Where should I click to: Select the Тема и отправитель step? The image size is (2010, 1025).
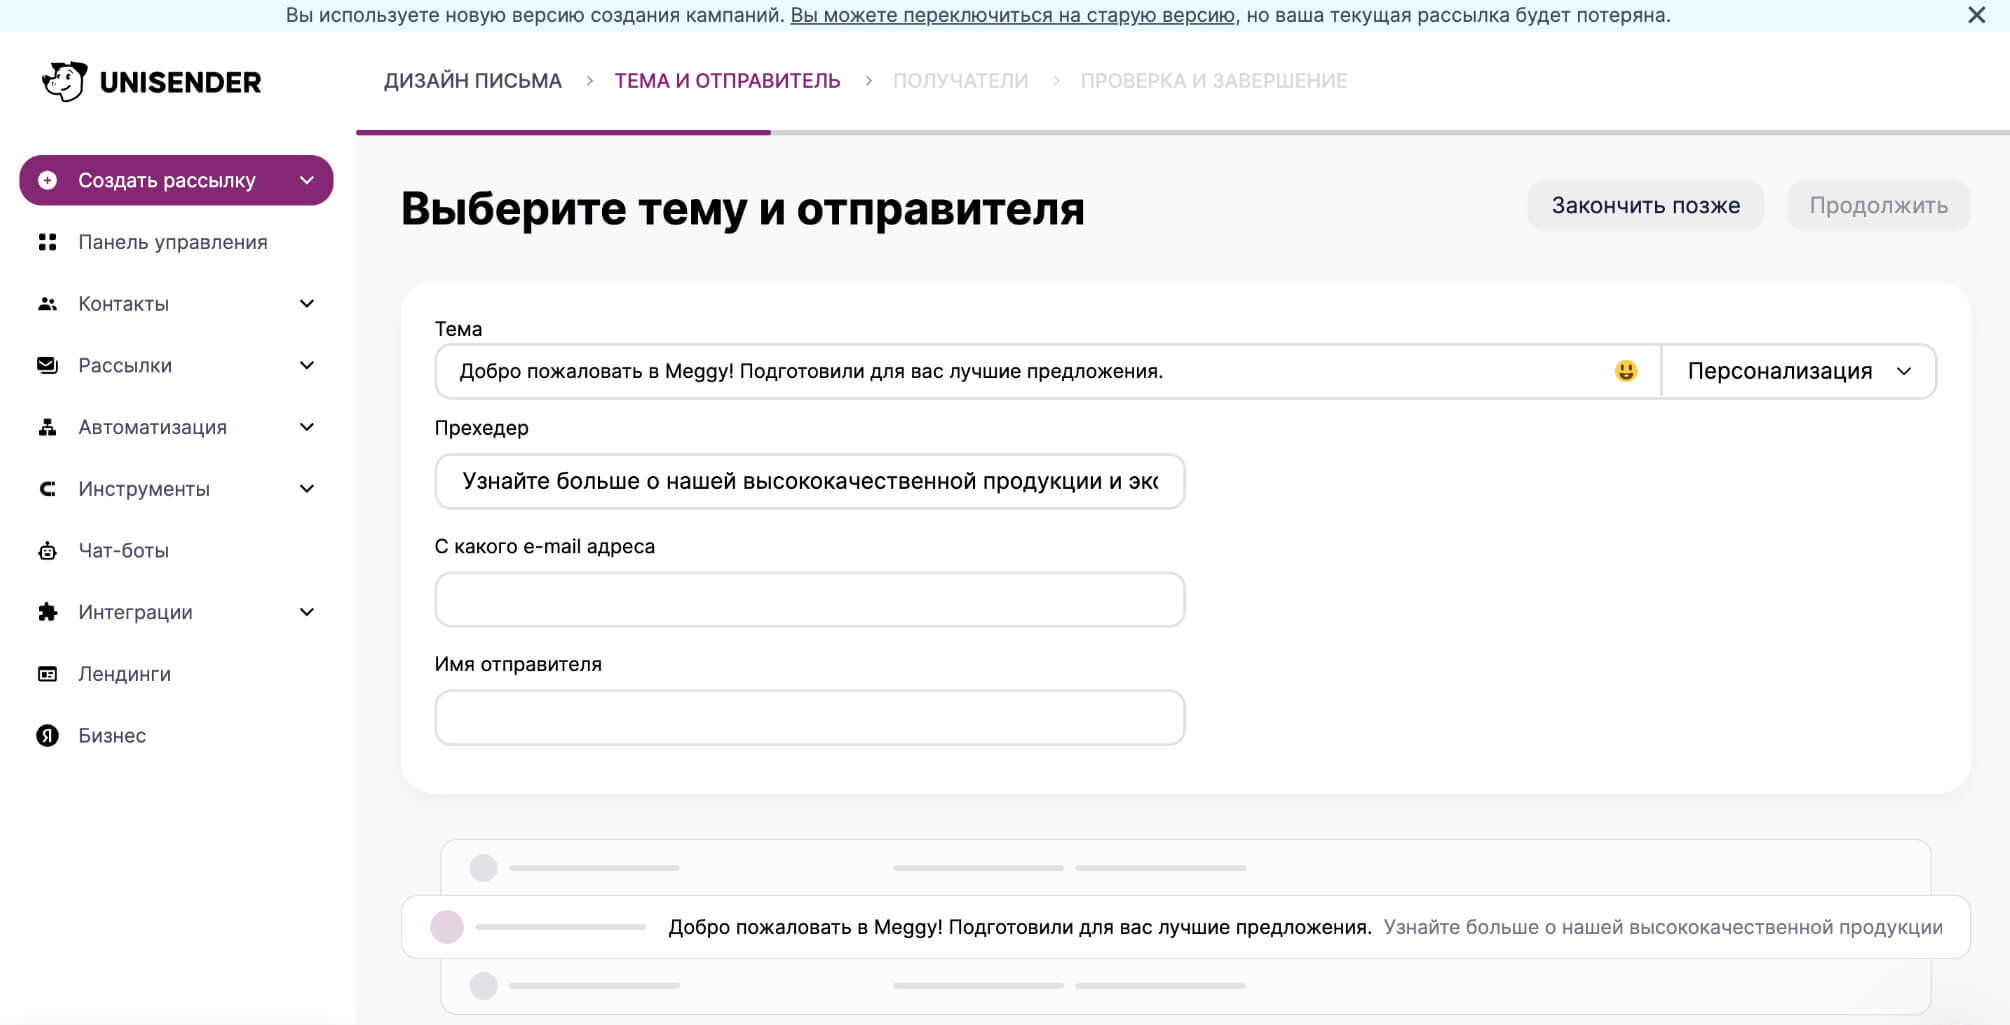click(x=727, y=81)
